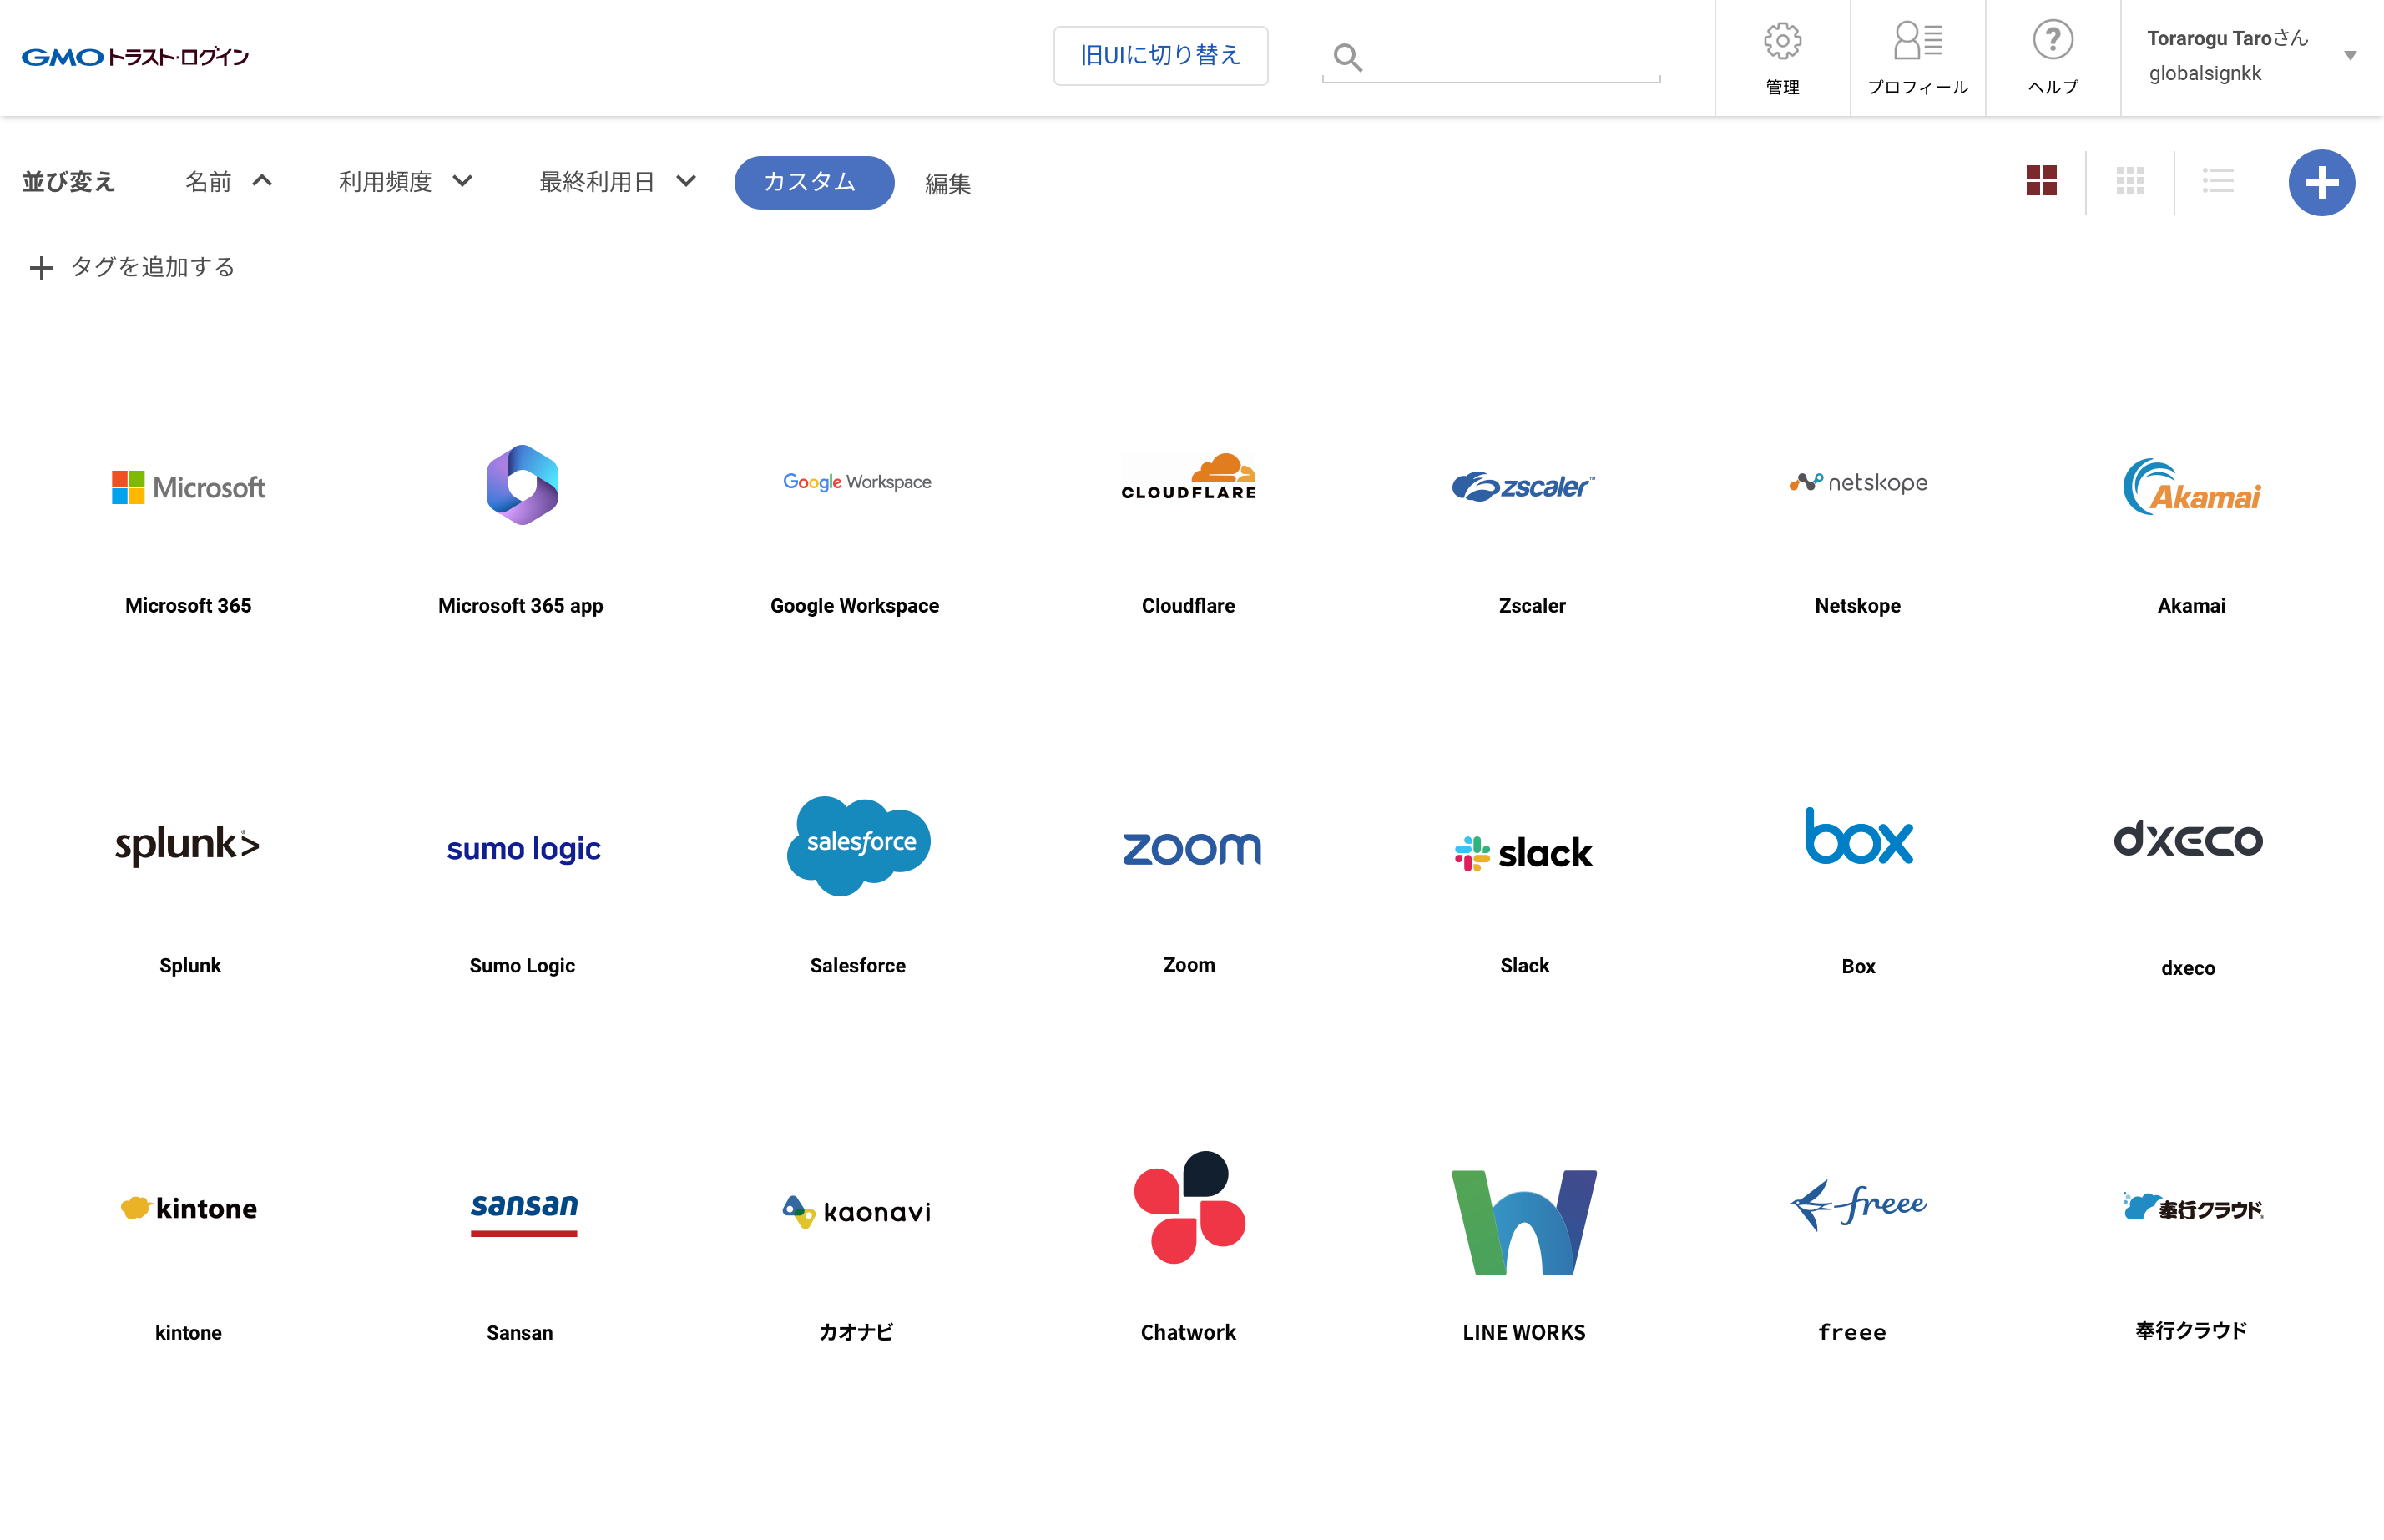Click 編集 to edit custom order
The height and width of the screenshot is (1540, 2384).
click(x=947, y=184)
